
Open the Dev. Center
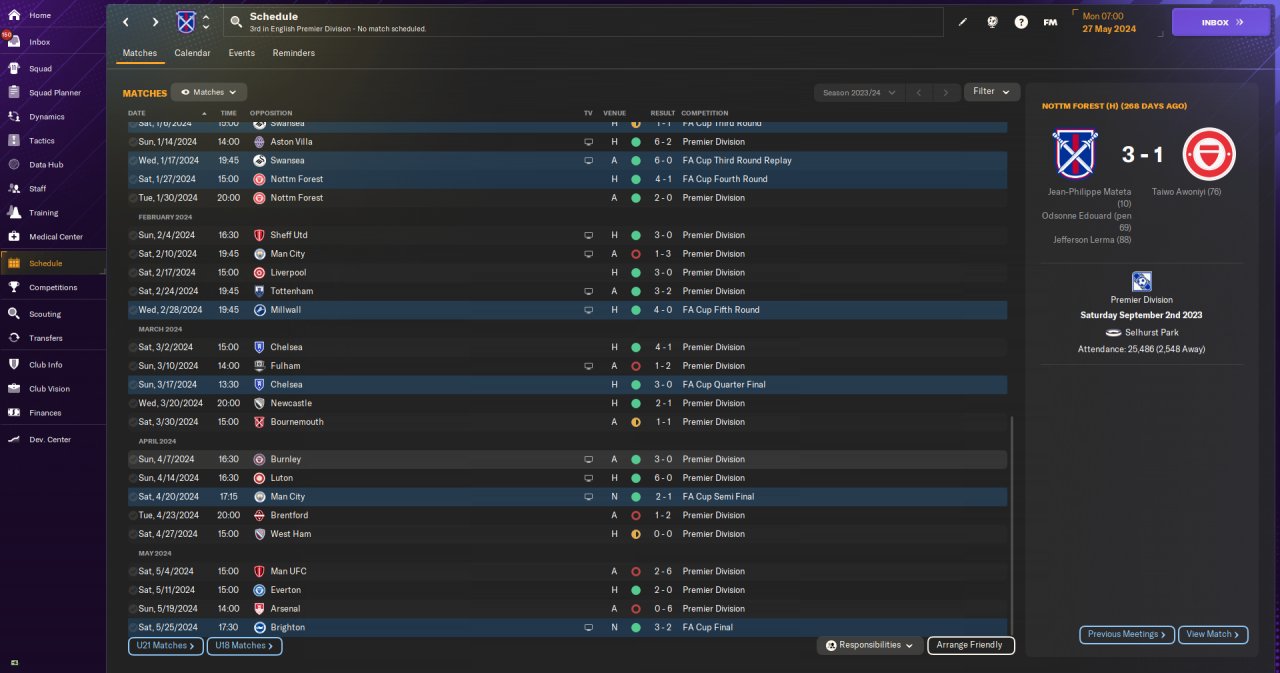[49, 440]
